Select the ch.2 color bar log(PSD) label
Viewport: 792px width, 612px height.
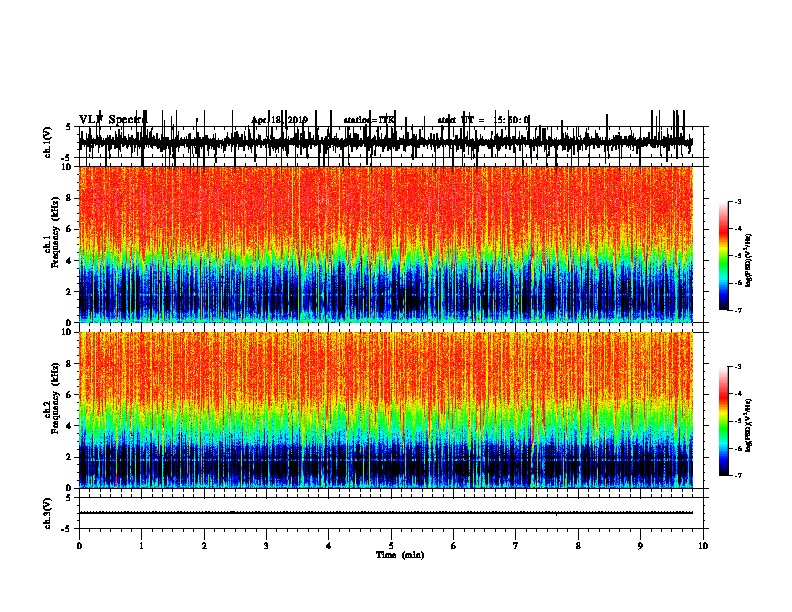tap(749, 425)
